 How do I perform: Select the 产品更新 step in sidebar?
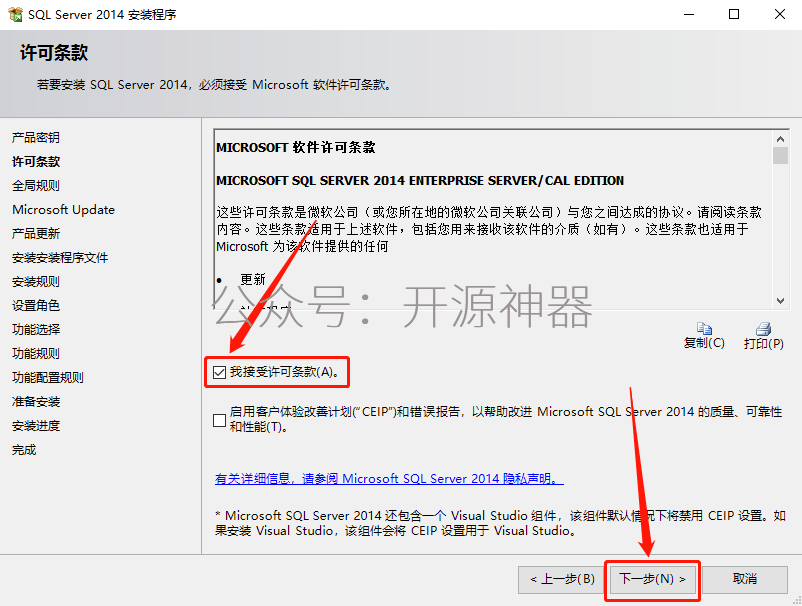click(x=36, y=234)
